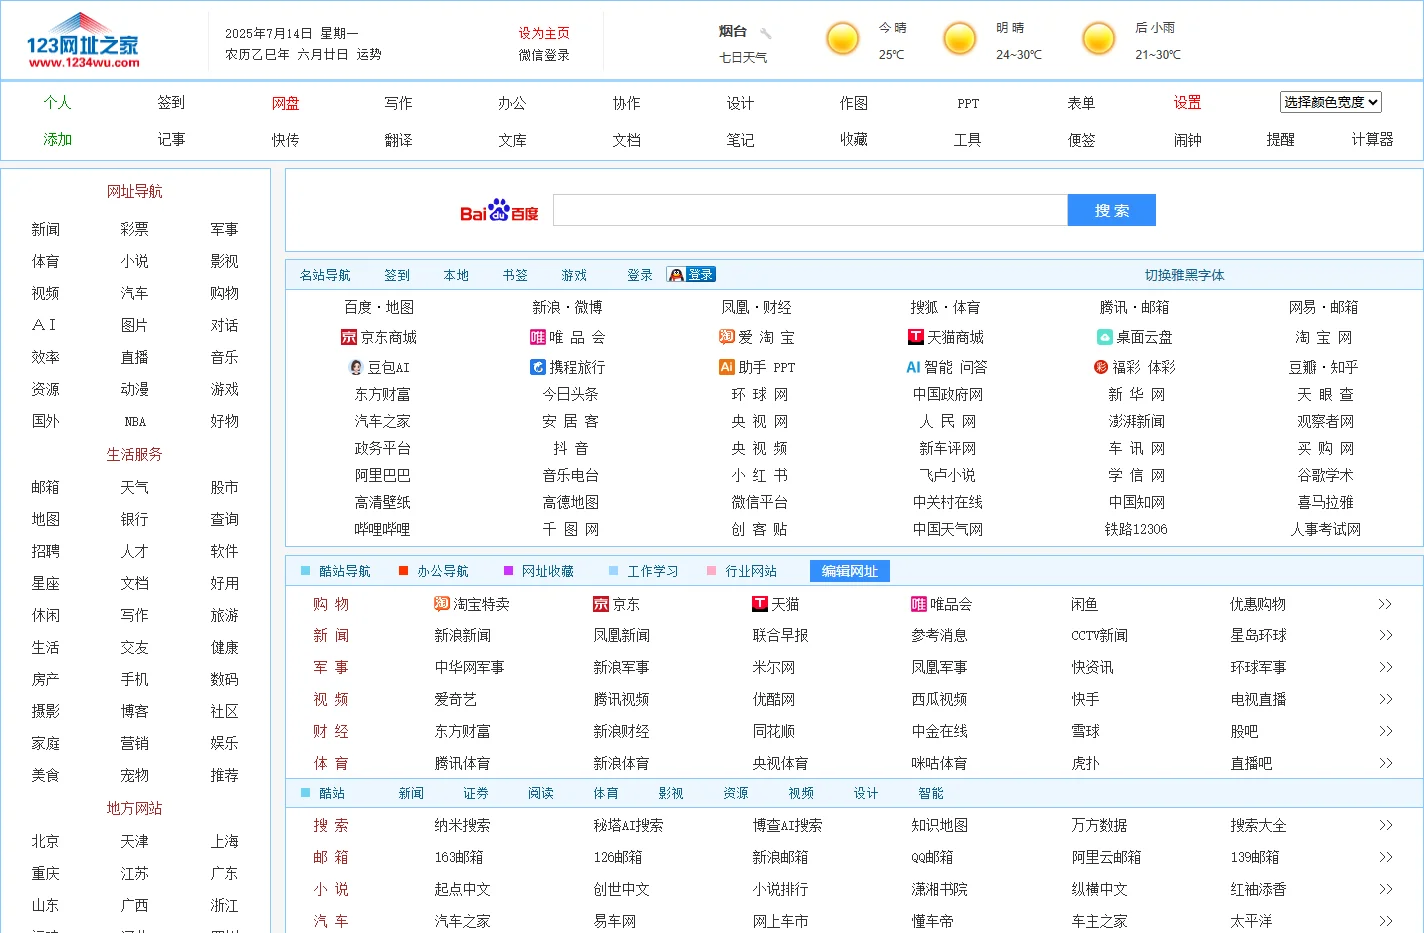Click the 微信登录 link
1424x933 pixels.
(x=544, y=55)
